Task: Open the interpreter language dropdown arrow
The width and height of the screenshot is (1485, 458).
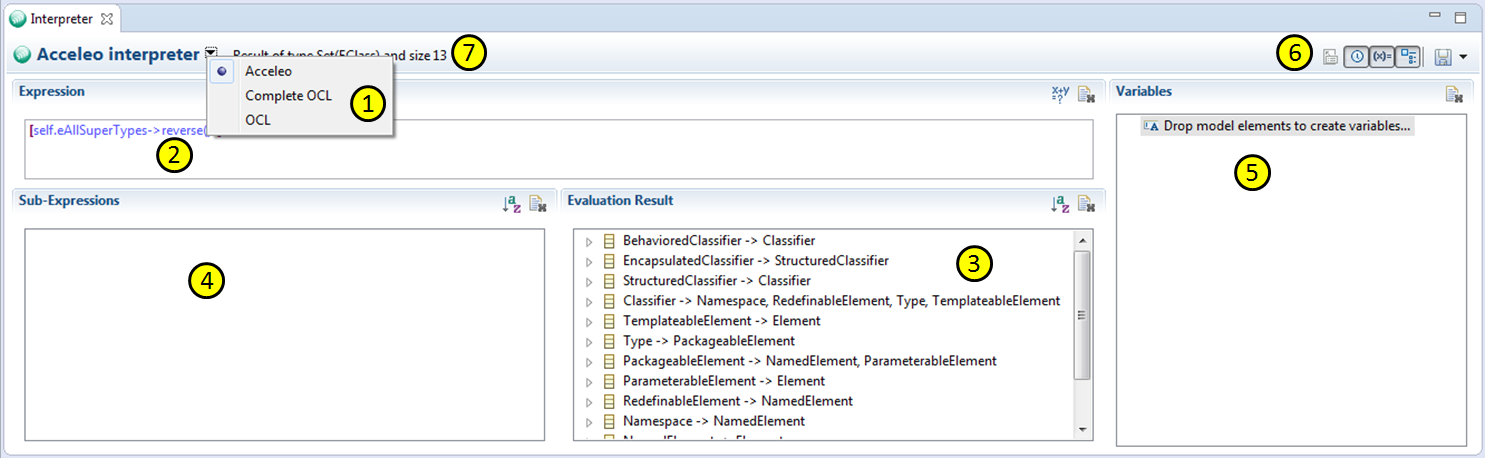Action: click(211, 53)
